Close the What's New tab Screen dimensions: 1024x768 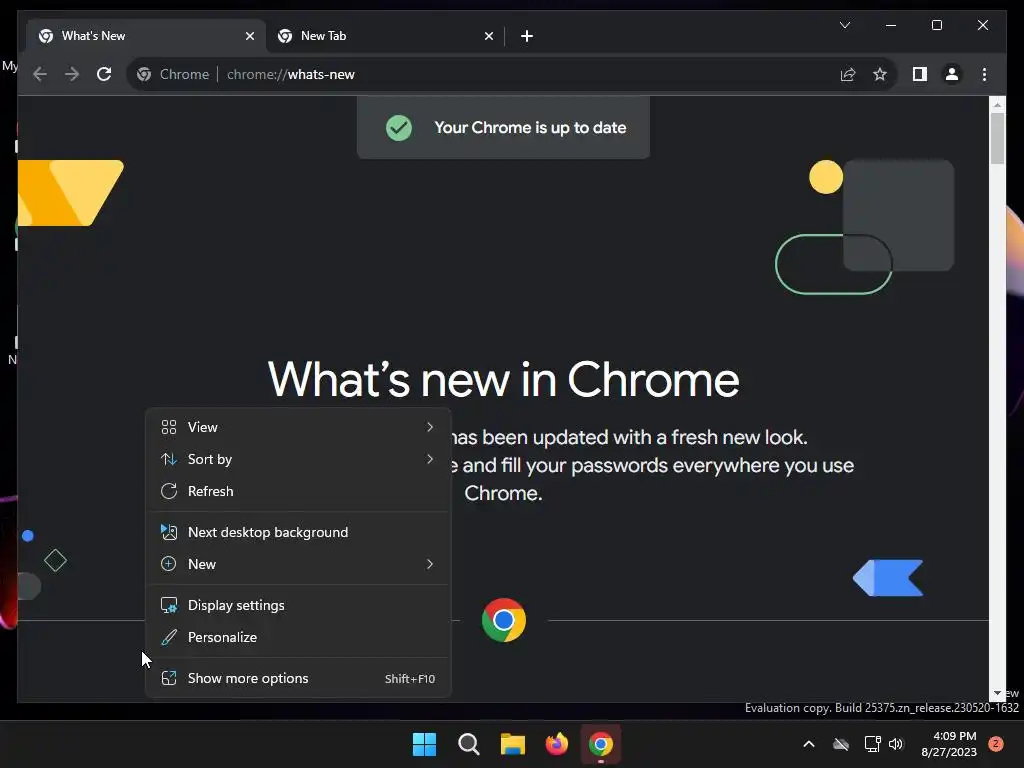point(249,36)
